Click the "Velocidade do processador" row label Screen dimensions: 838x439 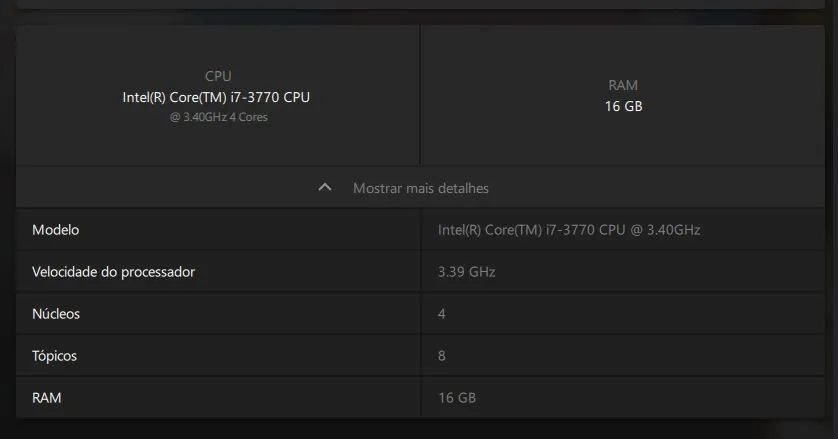tap(113, 272)
